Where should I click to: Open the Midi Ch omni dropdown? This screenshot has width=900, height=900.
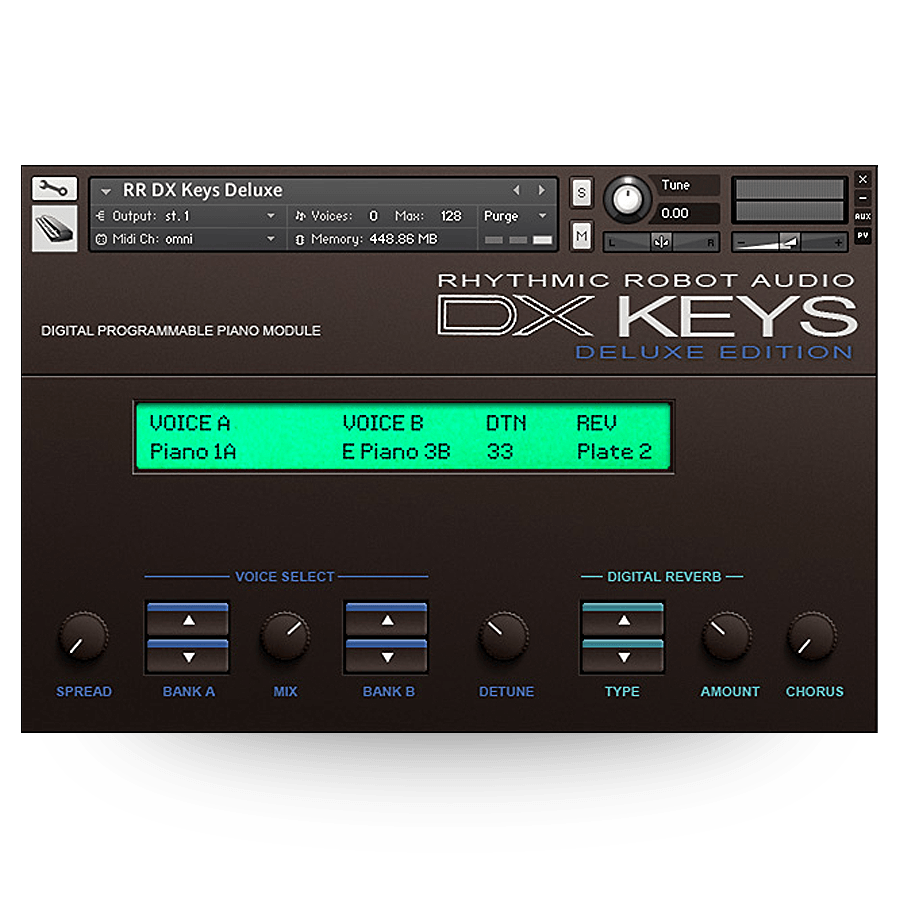185,239
